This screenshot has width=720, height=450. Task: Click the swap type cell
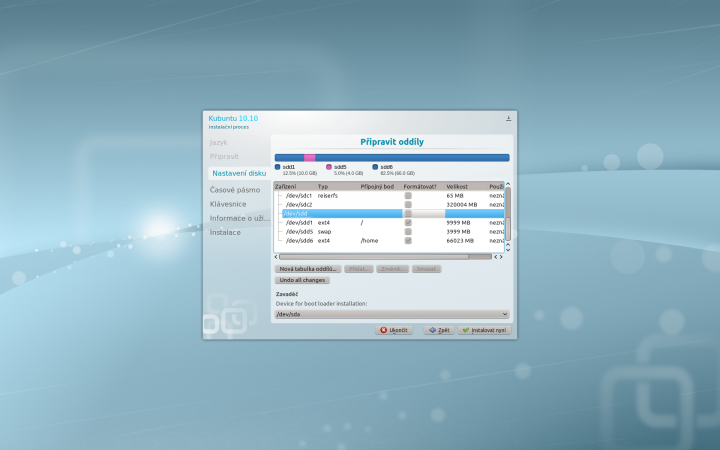coord(324,231)
